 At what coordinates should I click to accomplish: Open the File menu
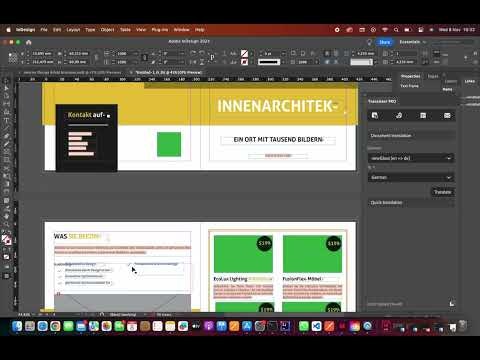point(44,30)
